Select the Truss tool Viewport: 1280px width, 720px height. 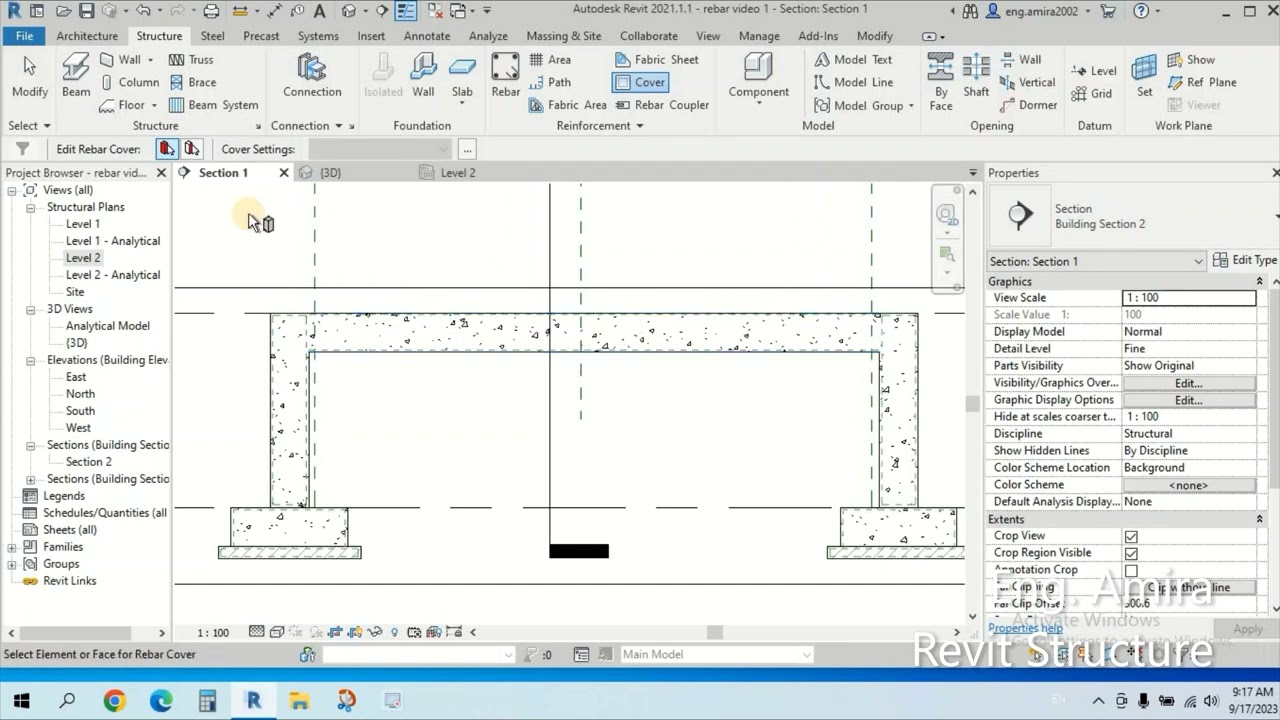pos(190,60)
